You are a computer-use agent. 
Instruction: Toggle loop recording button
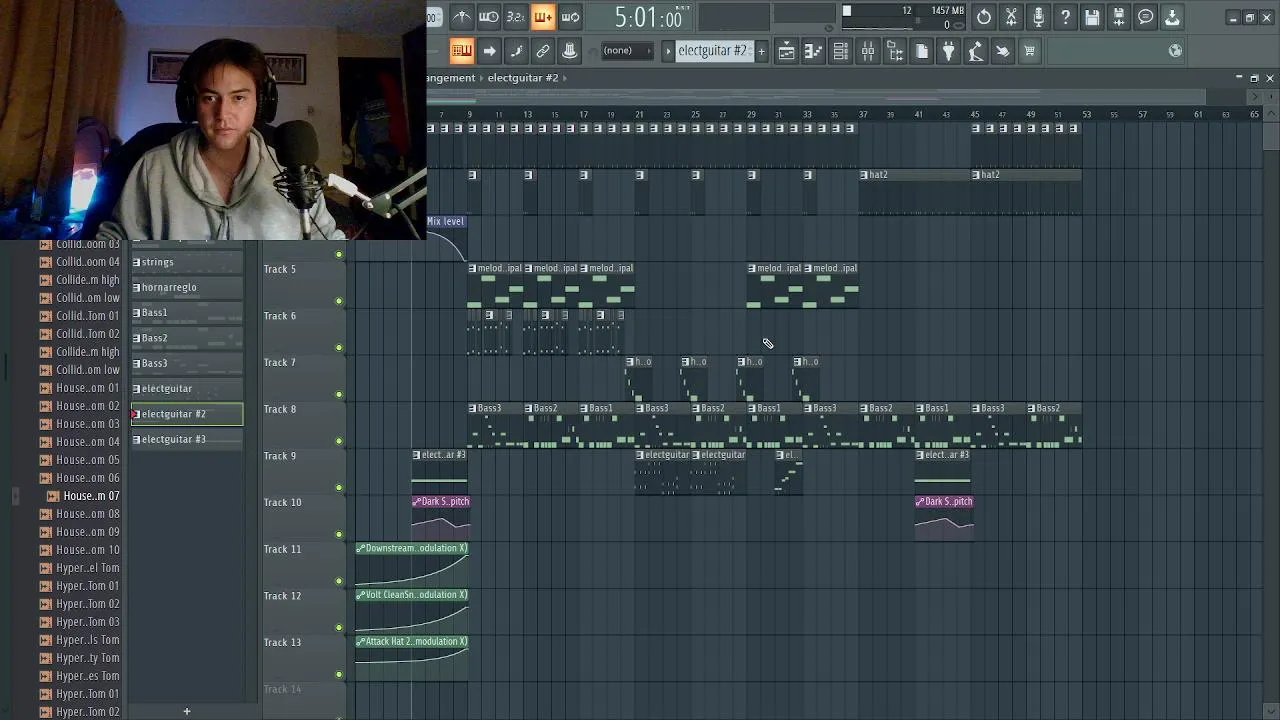(570, 17)
